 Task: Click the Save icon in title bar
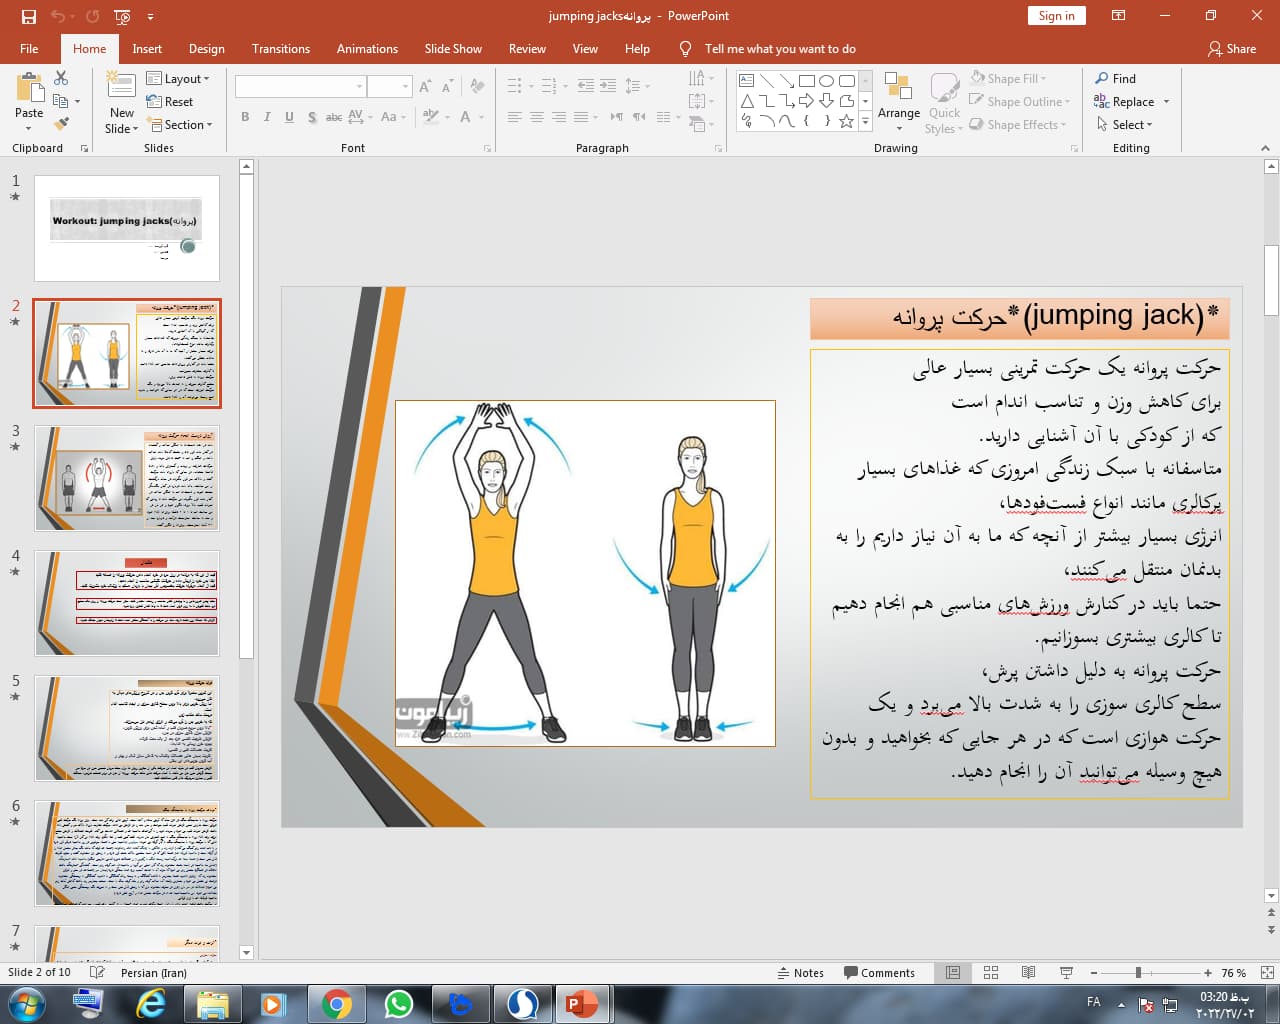tap(28, 16)
